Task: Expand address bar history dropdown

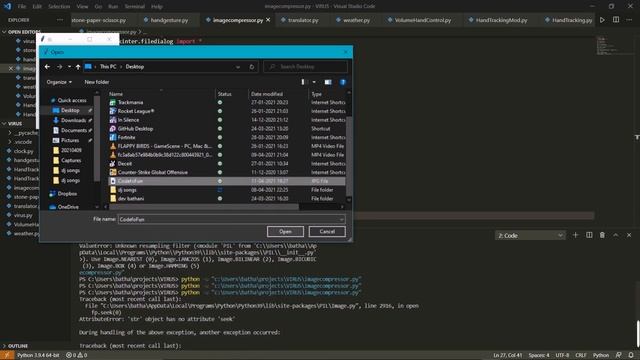Action: point(238,67)
